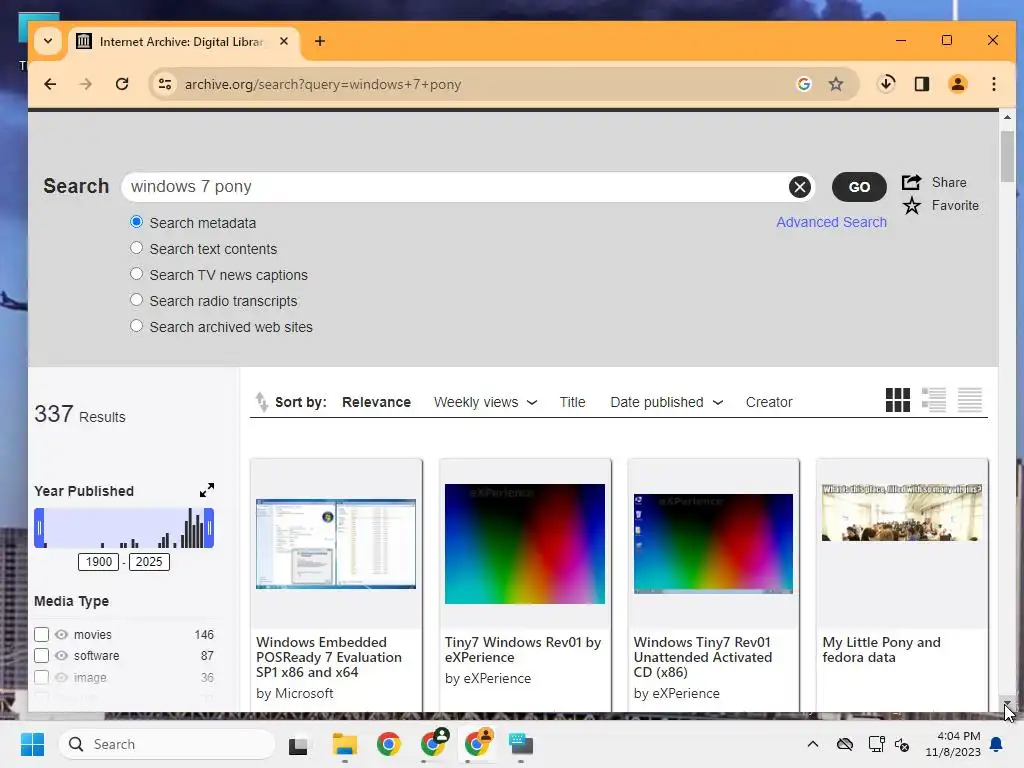Open My Little Pony and fedora data
Screen dimensions: 1024x768
tap(882, 650)
